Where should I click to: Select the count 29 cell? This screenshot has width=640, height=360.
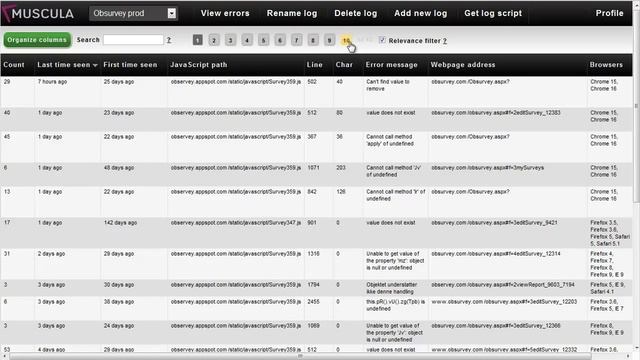7,82
